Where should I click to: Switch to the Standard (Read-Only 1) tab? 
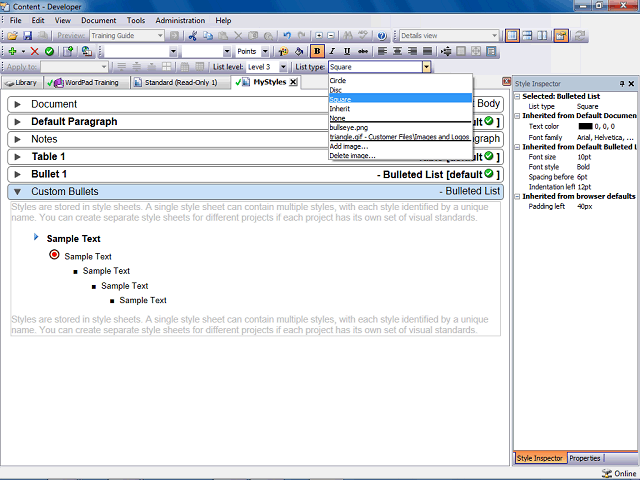pyautogui.click(x=180, y=82)
